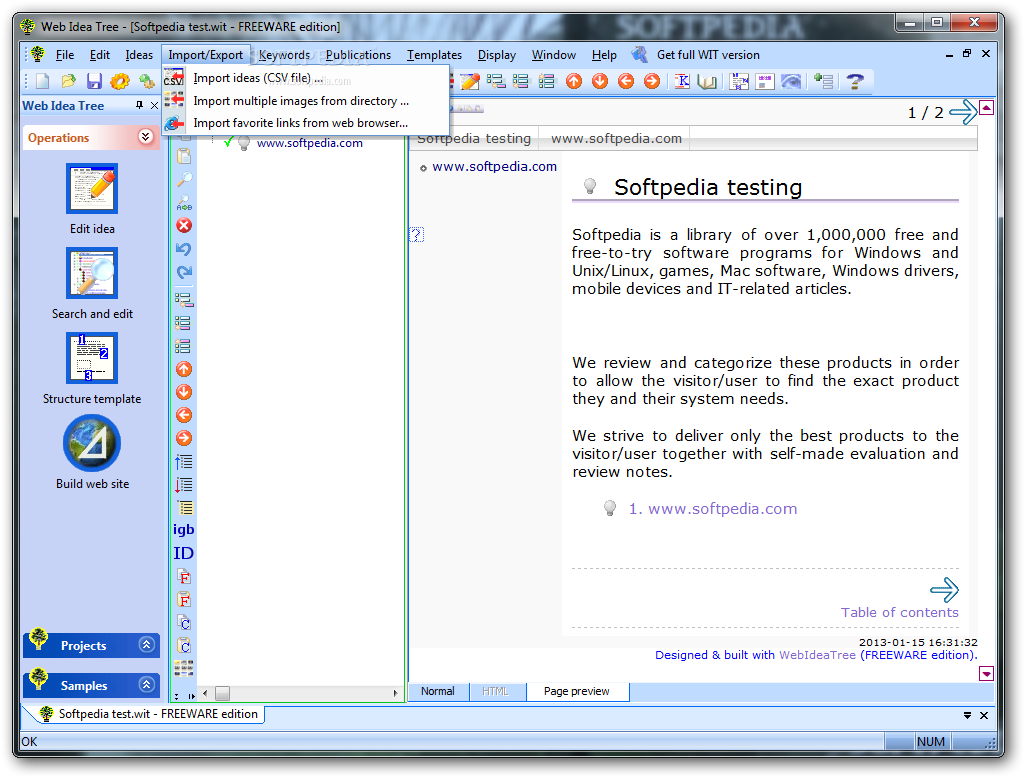Click the Open folder toolbar icon

point(69,81)
